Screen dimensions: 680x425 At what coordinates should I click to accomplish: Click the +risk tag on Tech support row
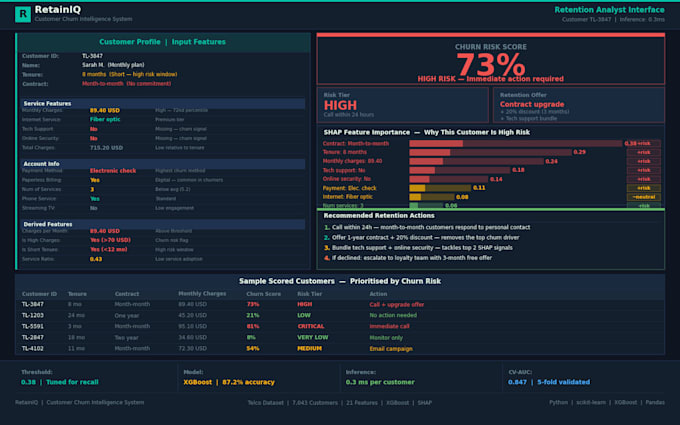(644, 170)
